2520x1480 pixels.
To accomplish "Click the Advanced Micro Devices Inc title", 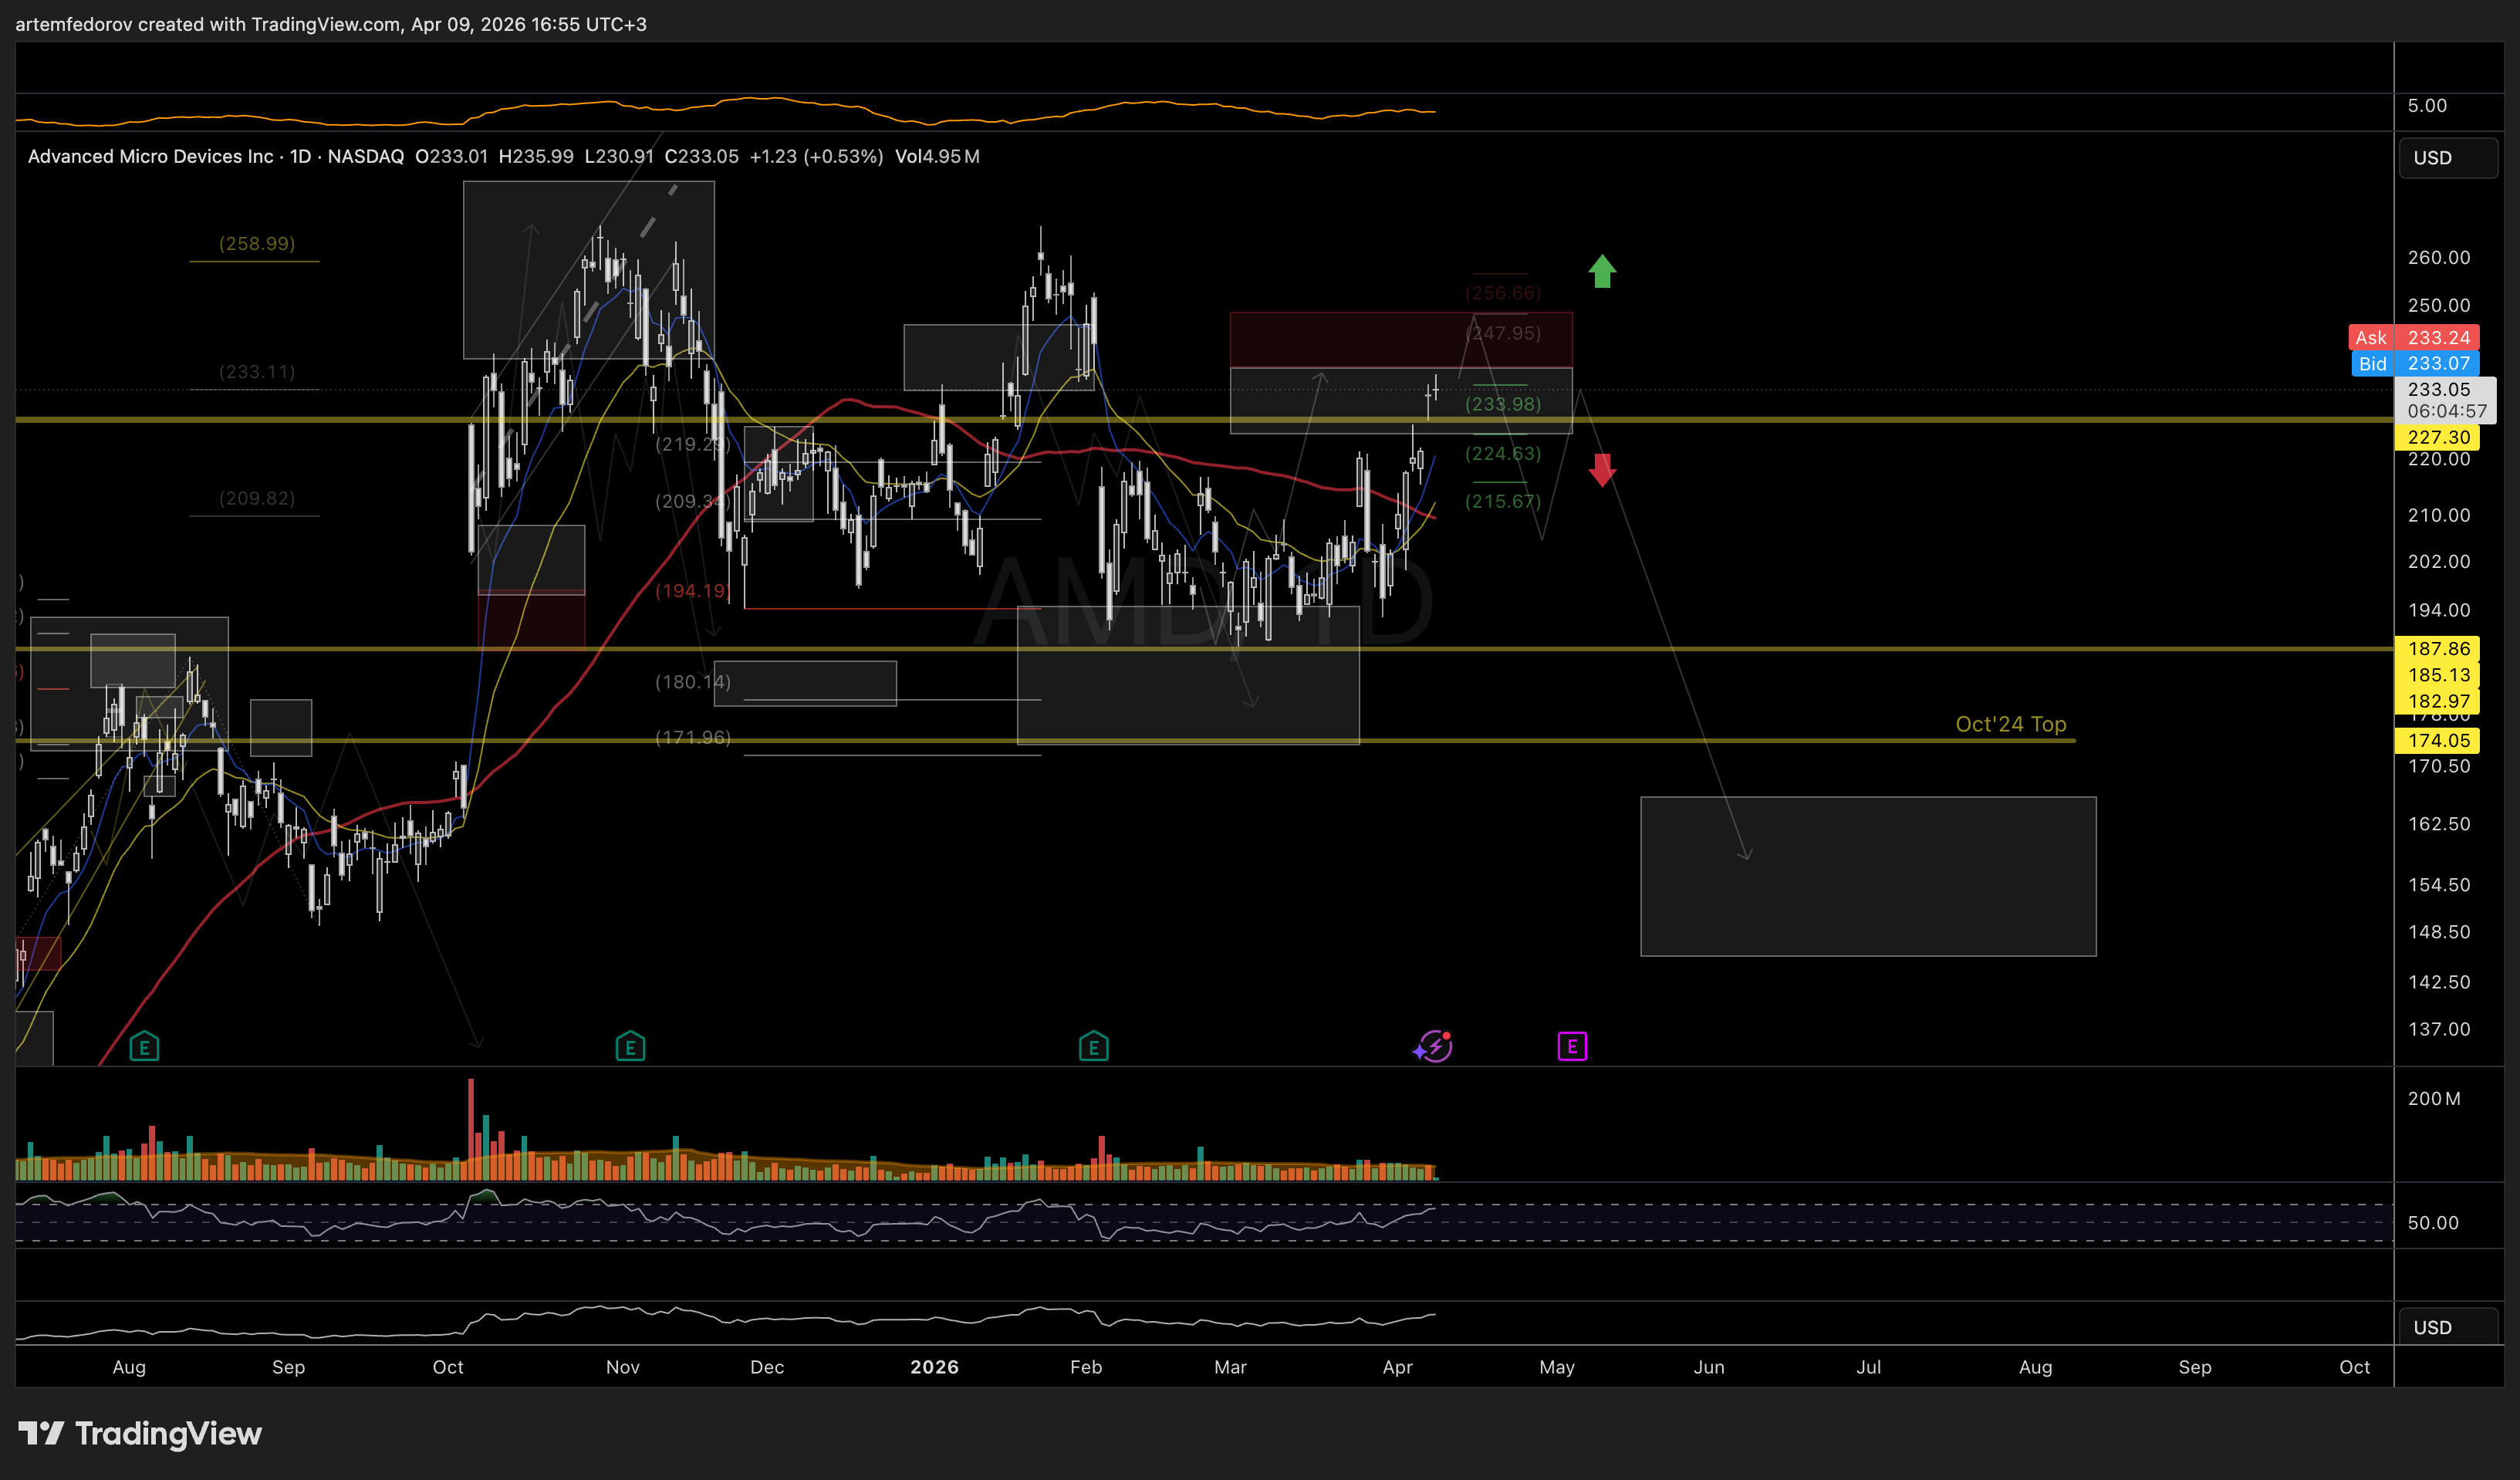I will (150, 157).
